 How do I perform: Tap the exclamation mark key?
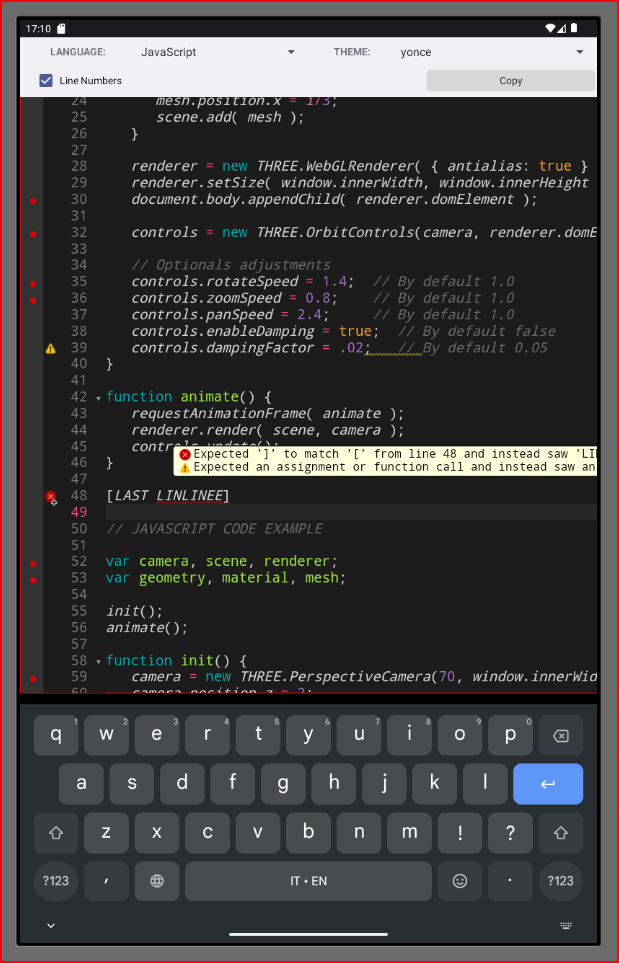coord(459,832)
